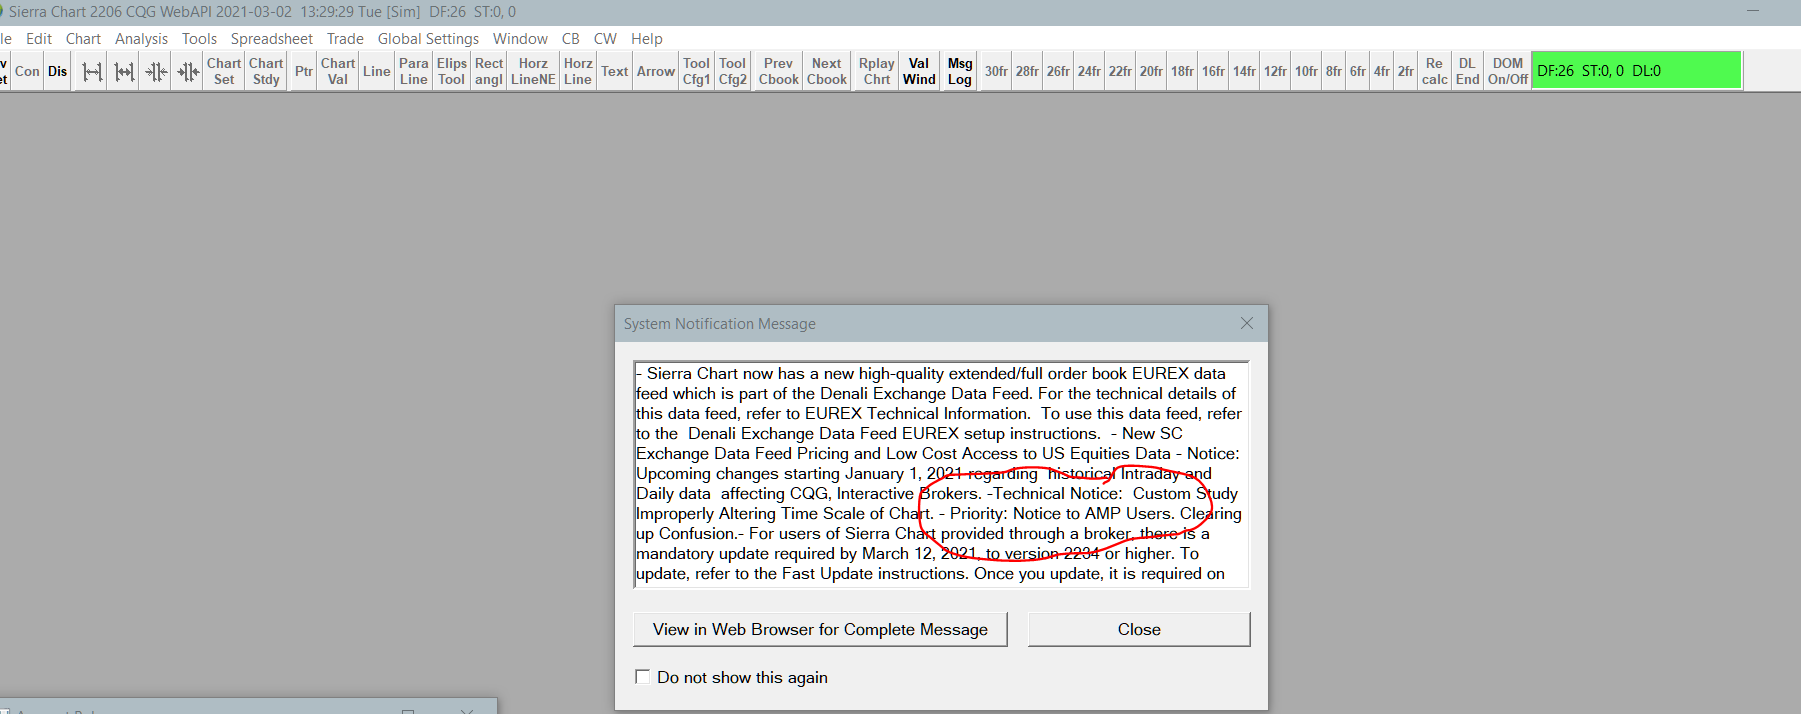Image resolution: width=1801 pixels, height=714 pixels.
Task: Open the Tools menu
Action: pyautogui.click(x=199, y=39)
